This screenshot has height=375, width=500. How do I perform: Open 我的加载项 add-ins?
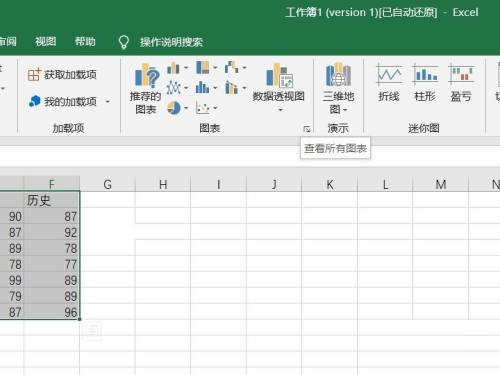(x=62, y=101)
